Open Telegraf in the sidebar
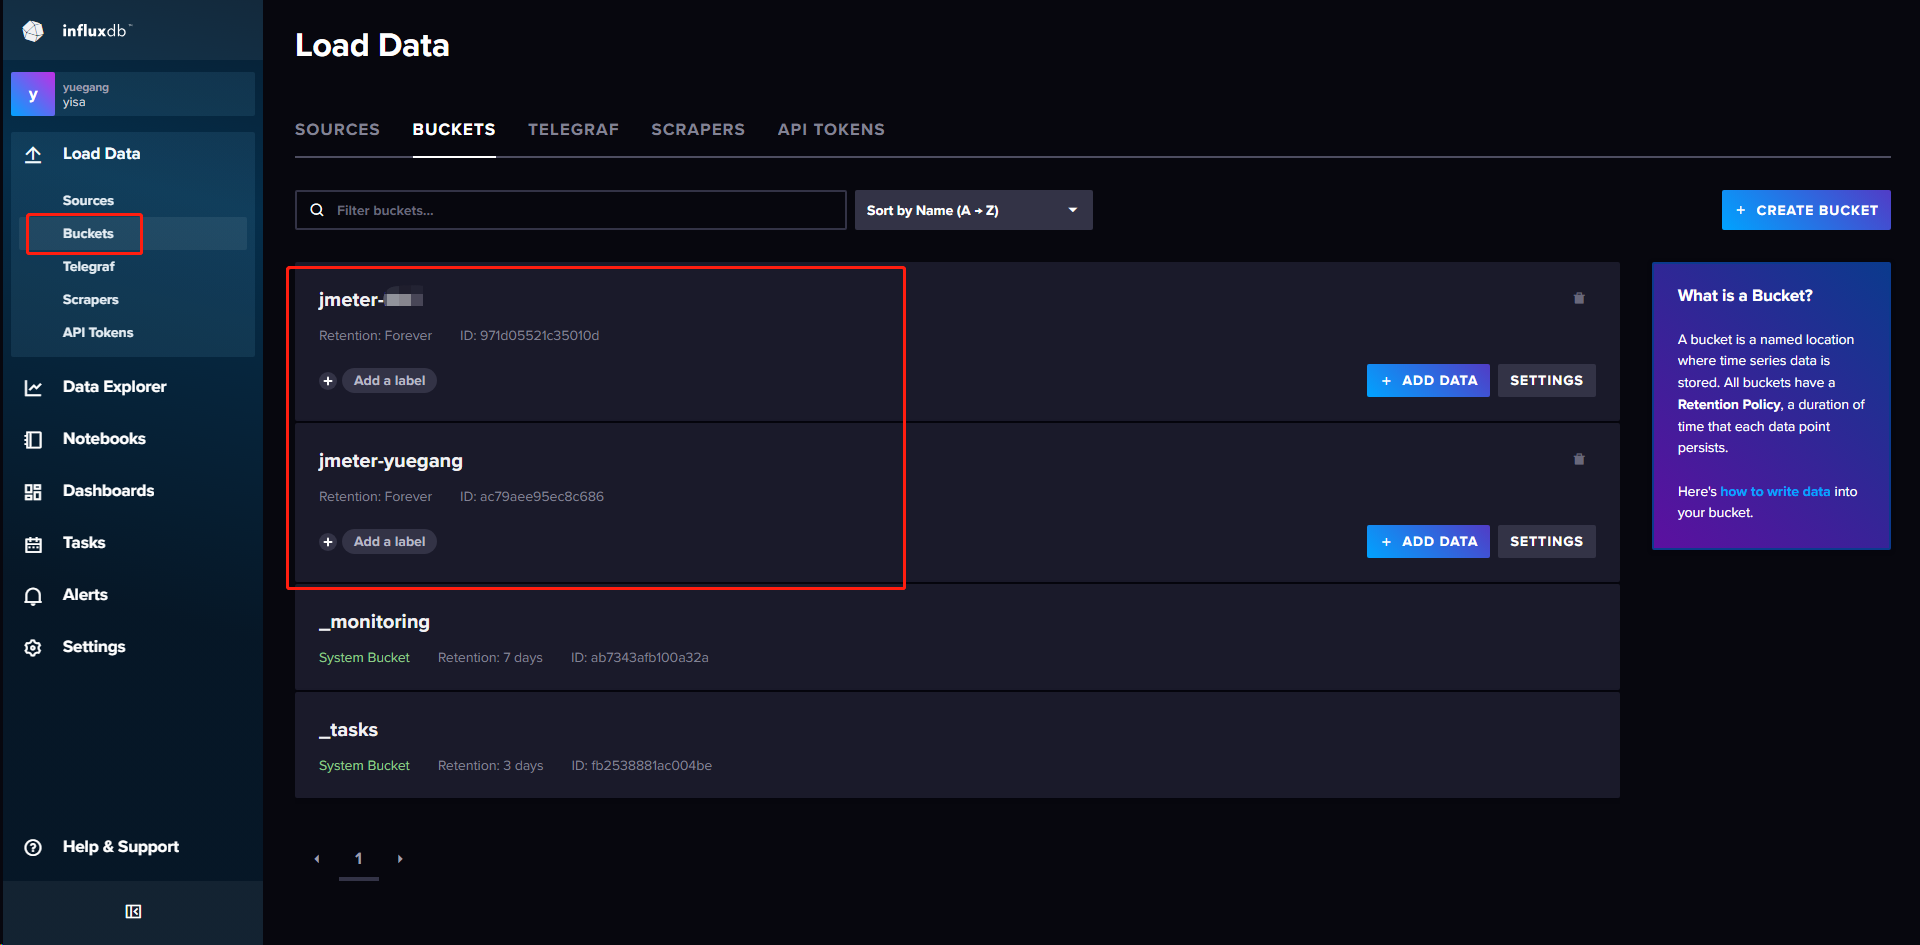 click(x=89, y=267)
